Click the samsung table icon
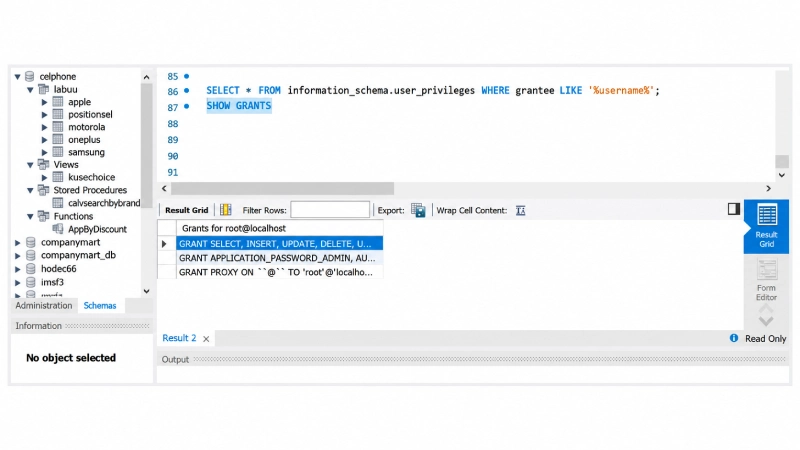This screenshot has width=800, height=450. click(x=58, y=152)
